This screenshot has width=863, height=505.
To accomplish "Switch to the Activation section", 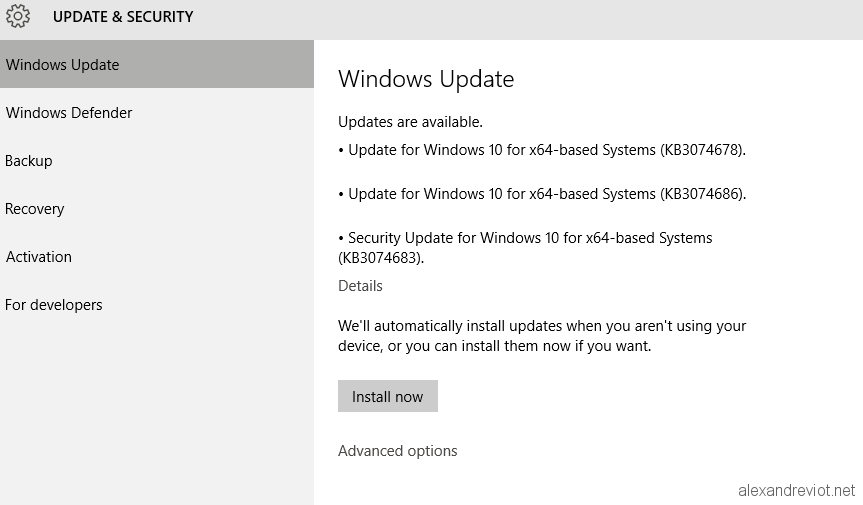I will (157, 257).
